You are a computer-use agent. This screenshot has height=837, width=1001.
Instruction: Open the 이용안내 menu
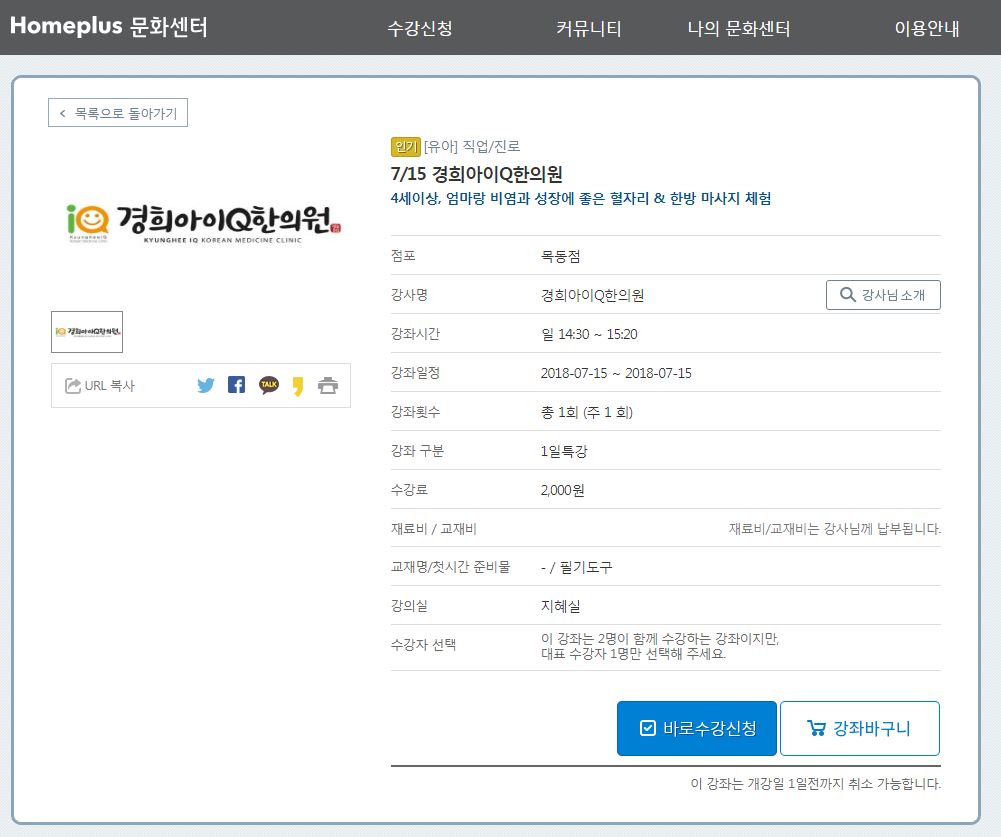[x=927, y=28]
